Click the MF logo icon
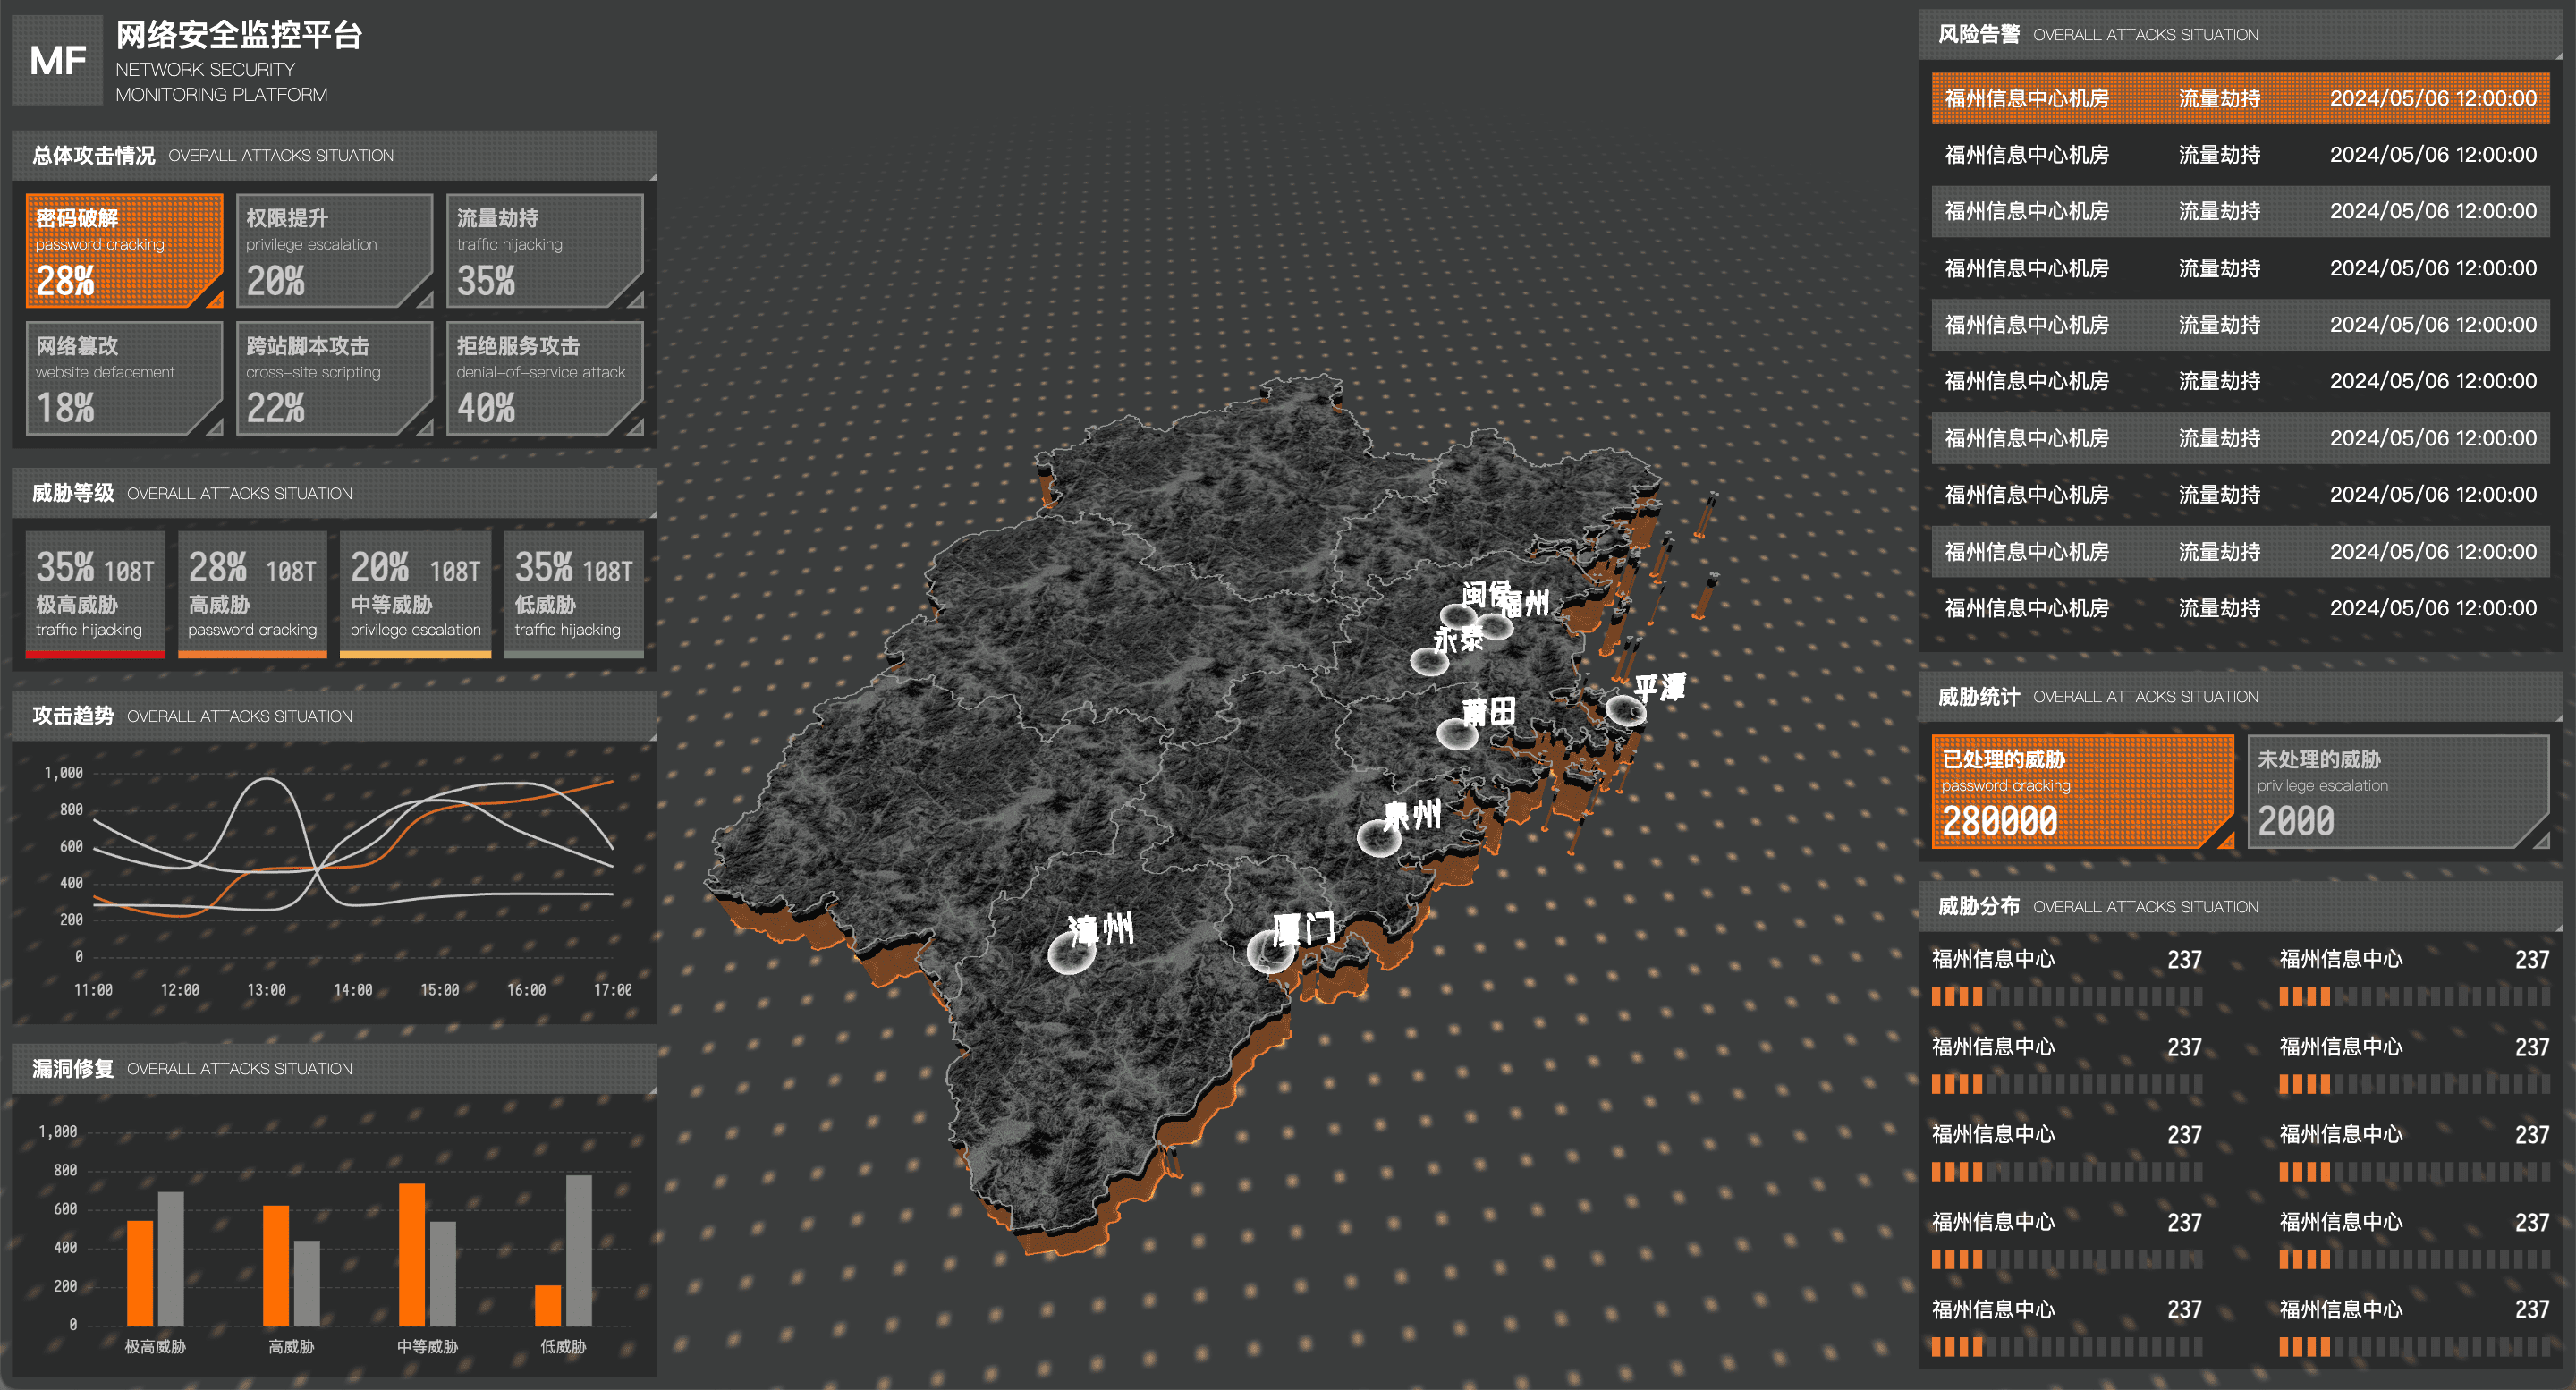This screenshot has height=1390, width=2576. [57, 60]
